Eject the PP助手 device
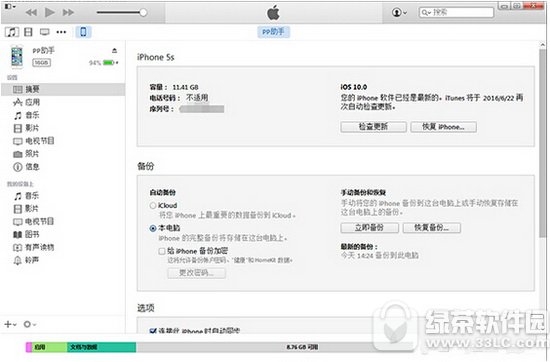Image resolution: width=550 pixels, height=362 pixels. (114, 51)
